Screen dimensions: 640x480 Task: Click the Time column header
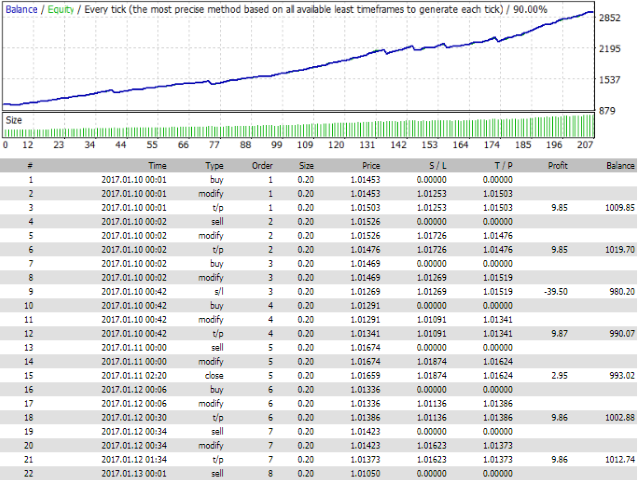coord(157,166)
